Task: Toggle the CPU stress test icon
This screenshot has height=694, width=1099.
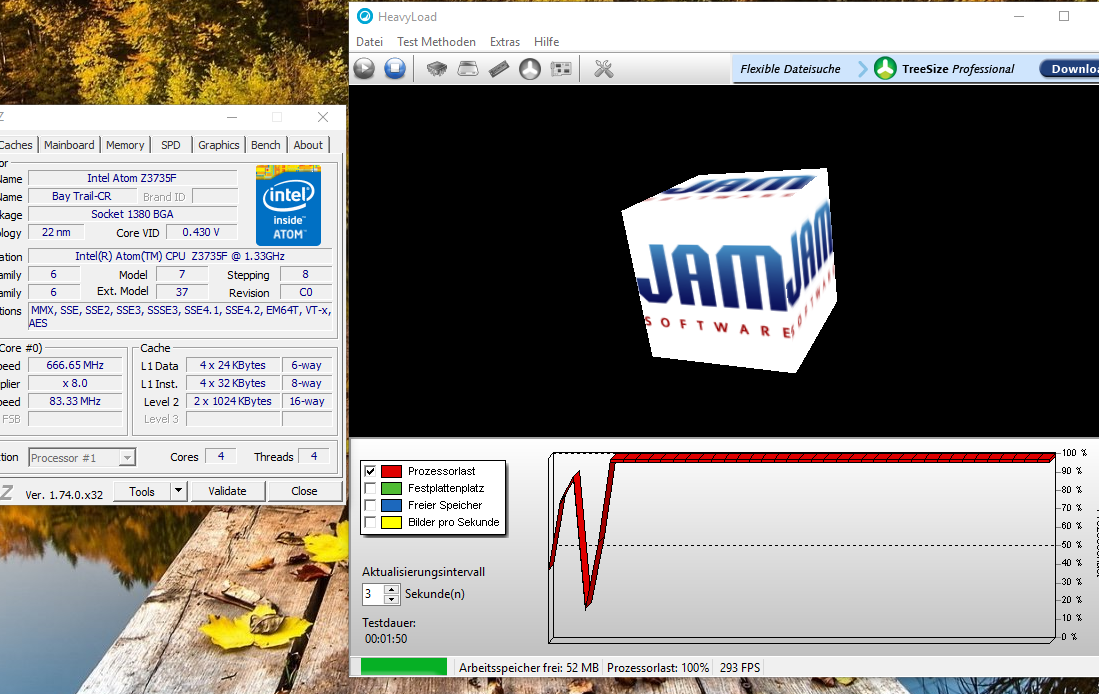Action: point(437,69)
